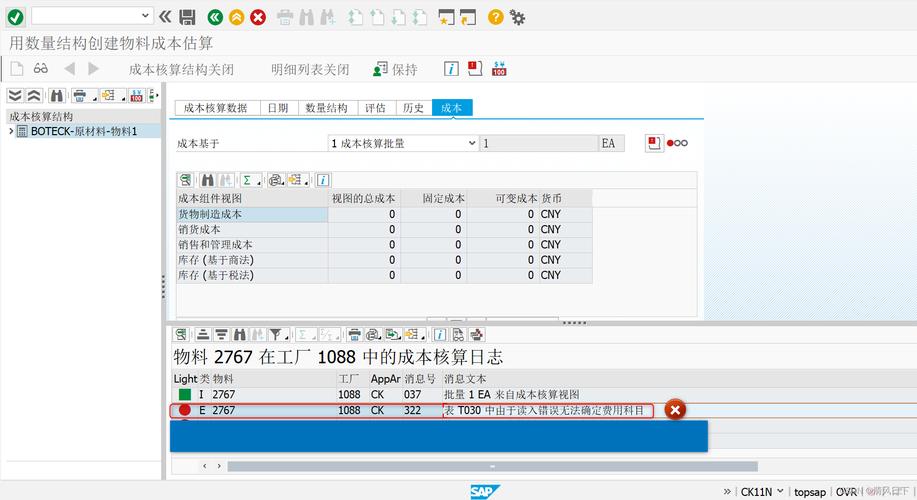The height and width of the screenshot is (500, 917).
Task: Click 消息文本 column header in log
Action: pos(465,378)
